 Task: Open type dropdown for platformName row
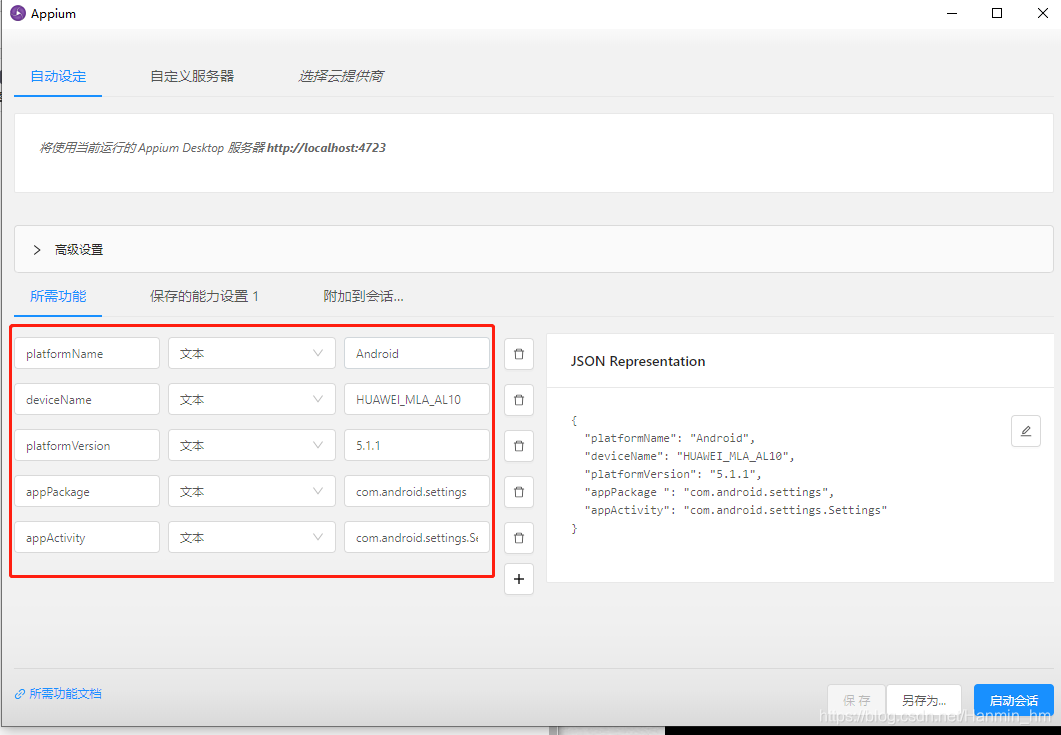pos(252,353)
